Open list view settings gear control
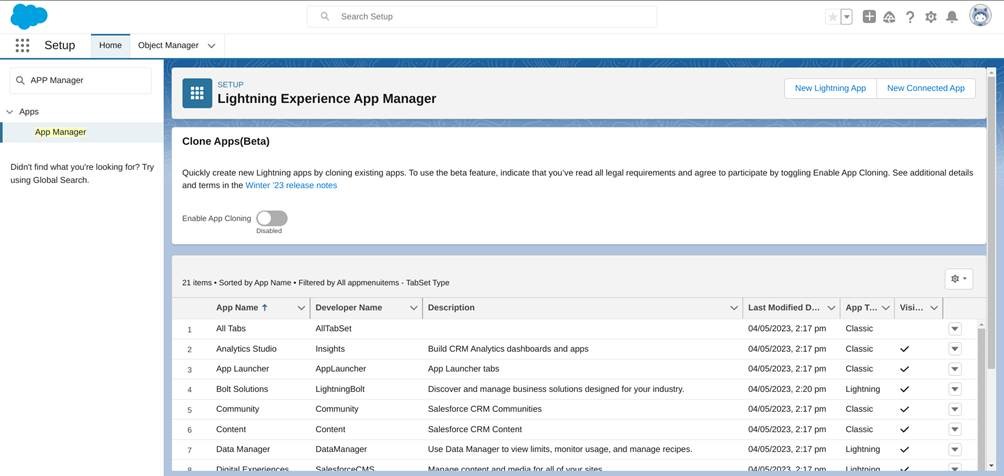Image resolution: width=1004 pixels, height=476 pixels. (x=958, y=279)
